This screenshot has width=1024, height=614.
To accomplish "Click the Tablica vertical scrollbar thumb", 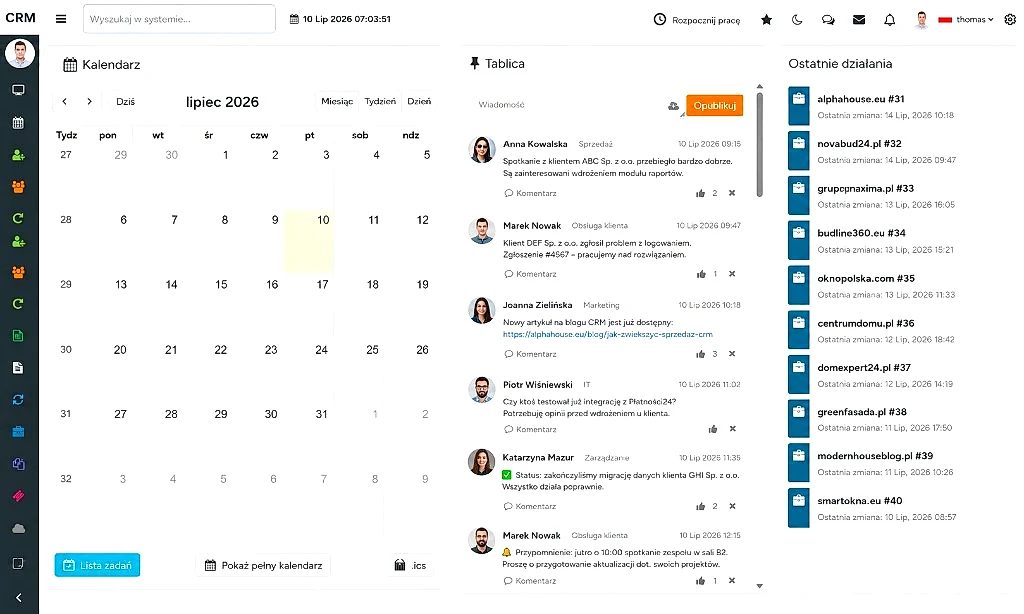I will click(760, 144).
